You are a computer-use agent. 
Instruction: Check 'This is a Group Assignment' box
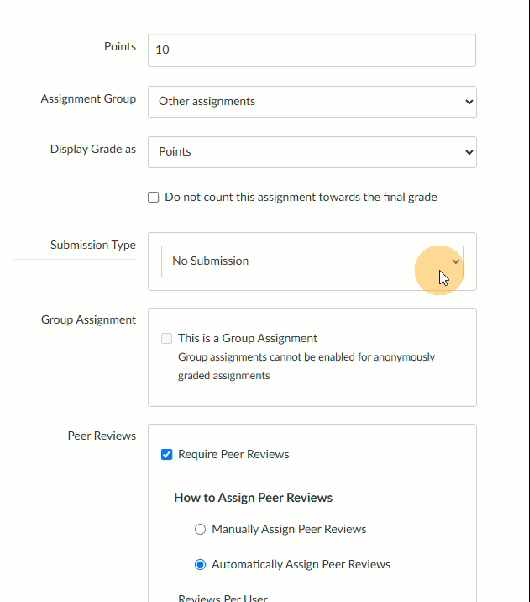click(166, 338)
